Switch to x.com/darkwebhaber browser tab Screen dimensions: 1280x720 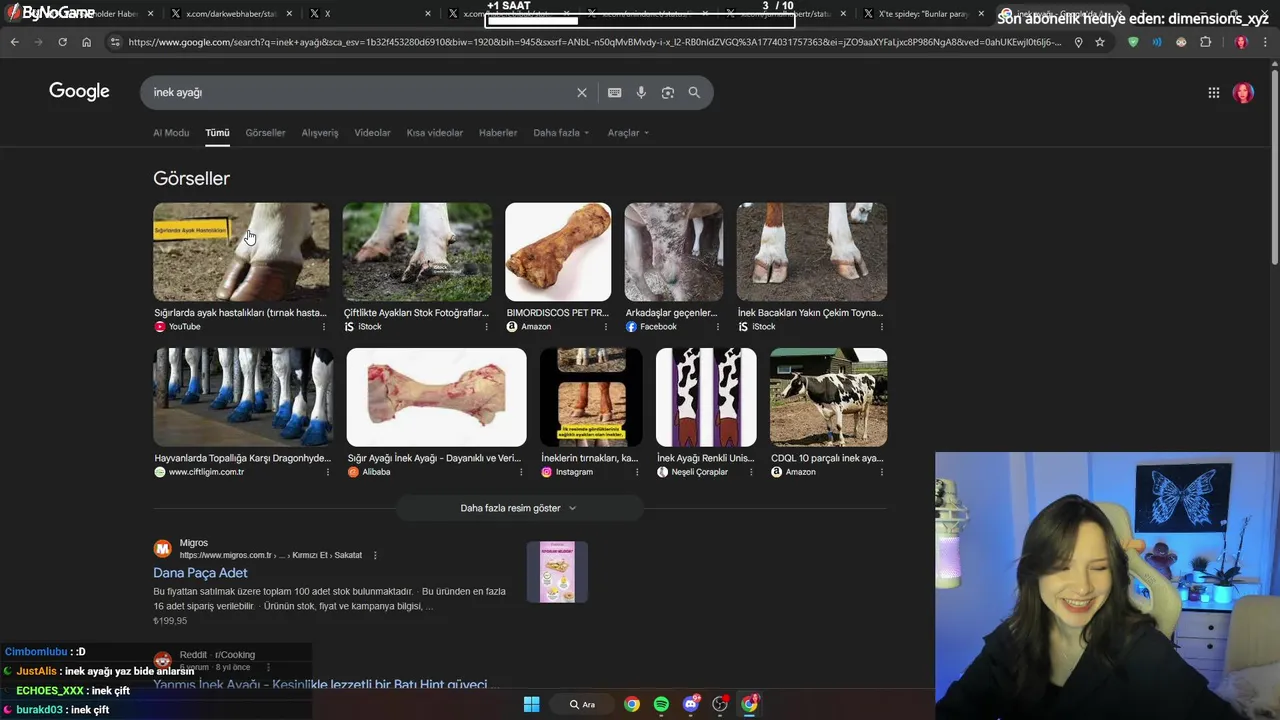232,14
